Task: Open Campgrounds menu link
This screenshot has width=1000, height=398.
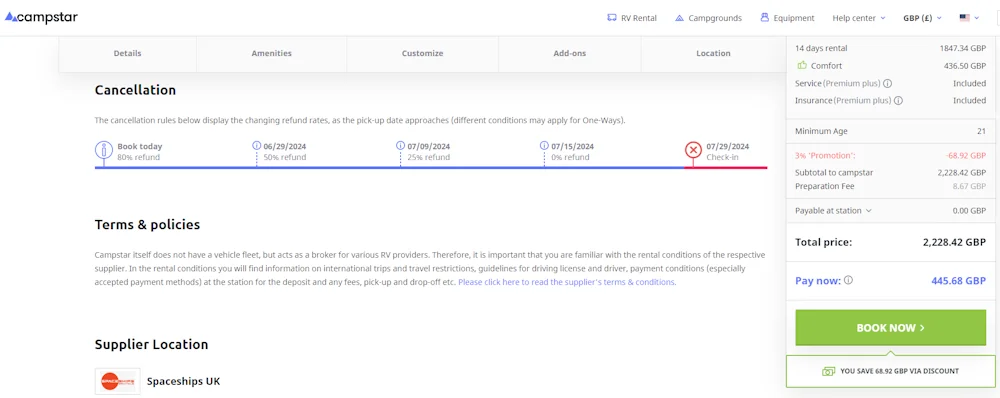Action: (x=715, y=18)
